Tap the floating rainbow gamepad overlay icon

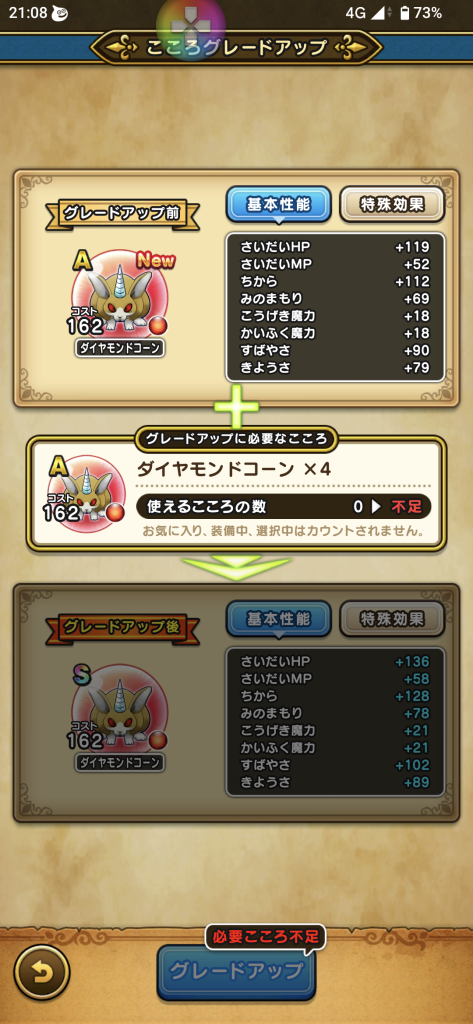191,26
